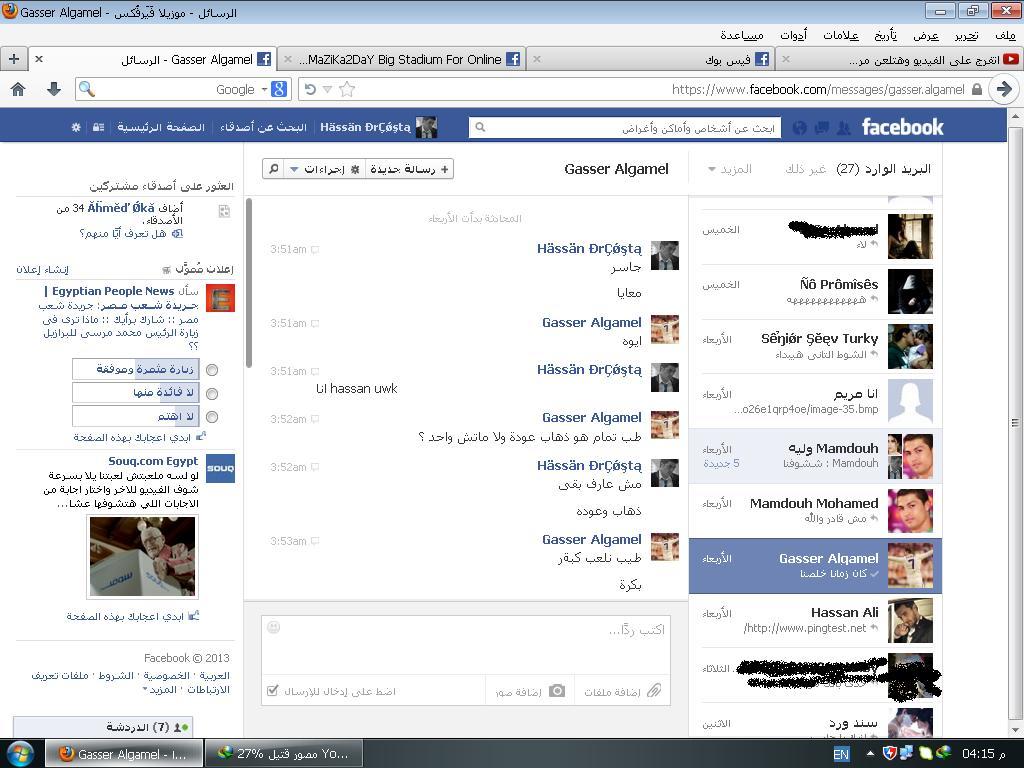Viewport: 1024px width, 768px height.
Task: Close the Gasser Algamel browser tab
Action: (x=39, y=59)
